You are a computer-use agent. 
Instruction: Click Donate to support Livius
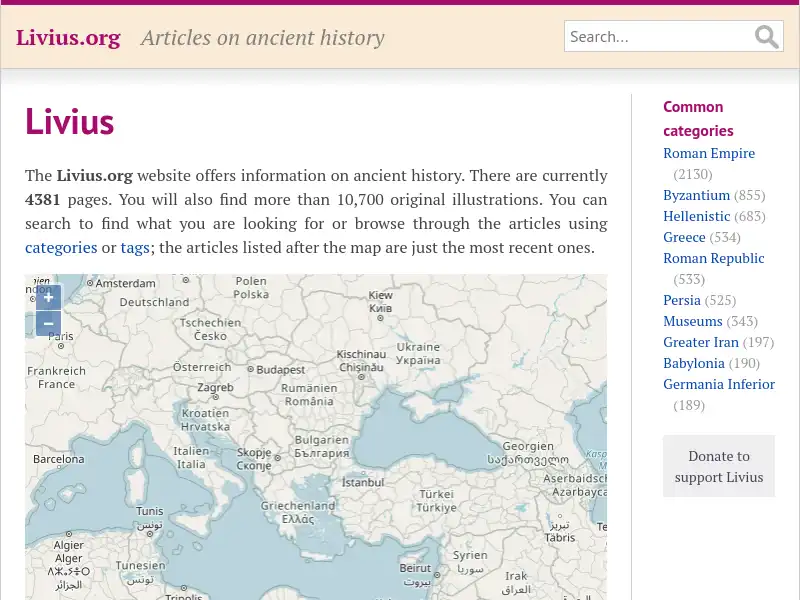tap(719, 466)
